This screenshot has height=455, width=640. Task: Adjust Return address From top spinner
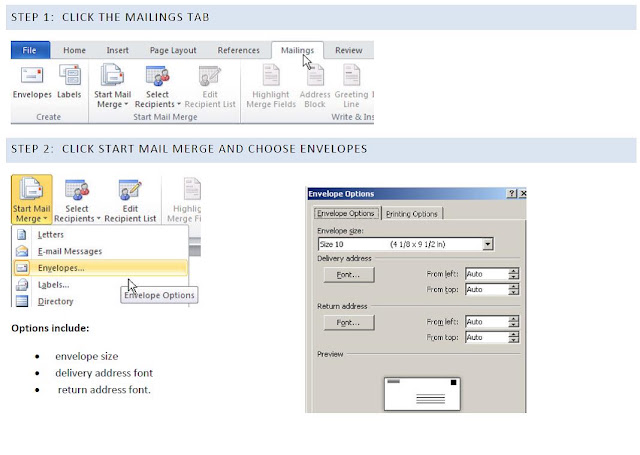coord(514,337)
